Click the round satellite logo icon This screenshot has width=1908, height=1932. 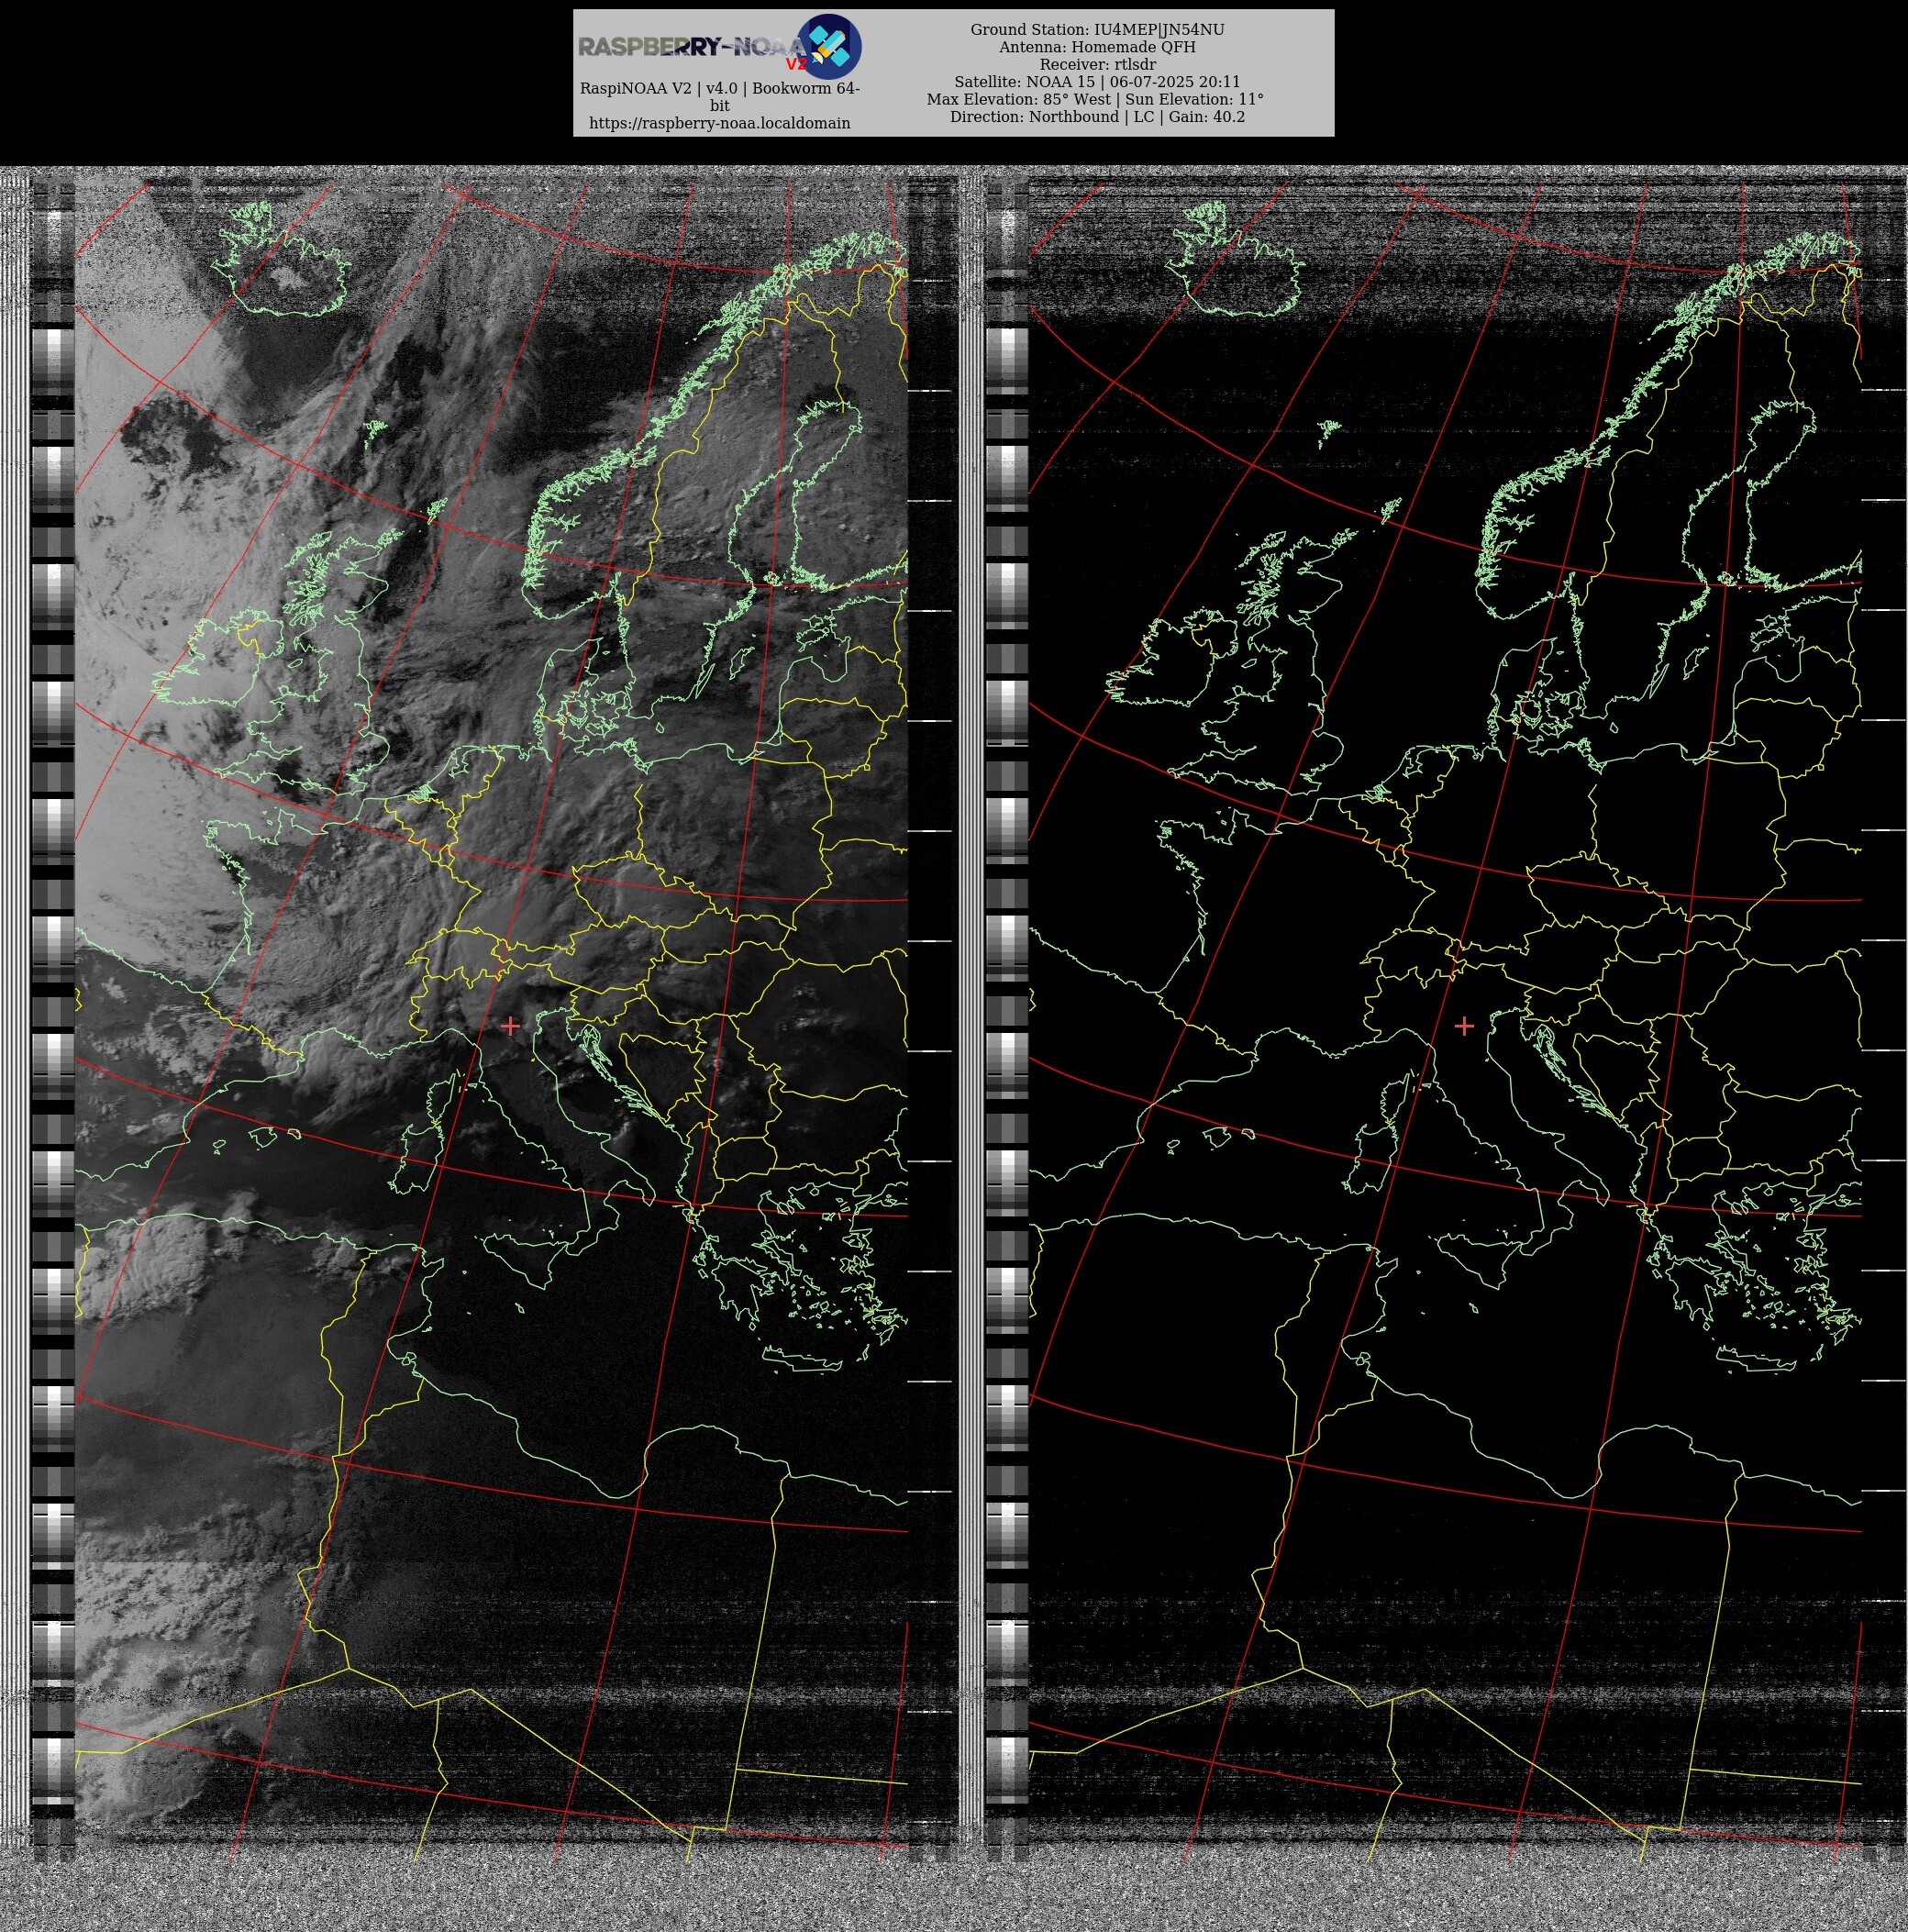click(x=829, y=47)
